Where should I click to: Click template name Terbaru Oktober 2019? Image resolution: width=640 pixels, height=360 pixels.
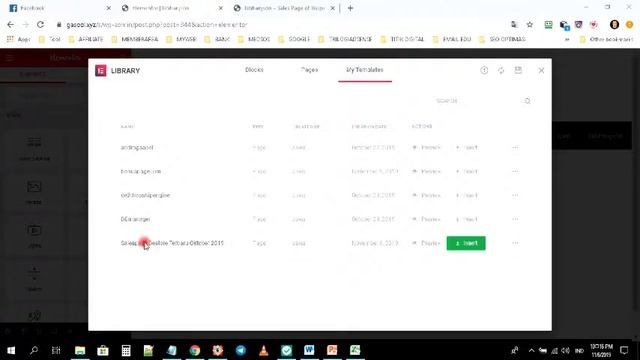click(172, 243)
